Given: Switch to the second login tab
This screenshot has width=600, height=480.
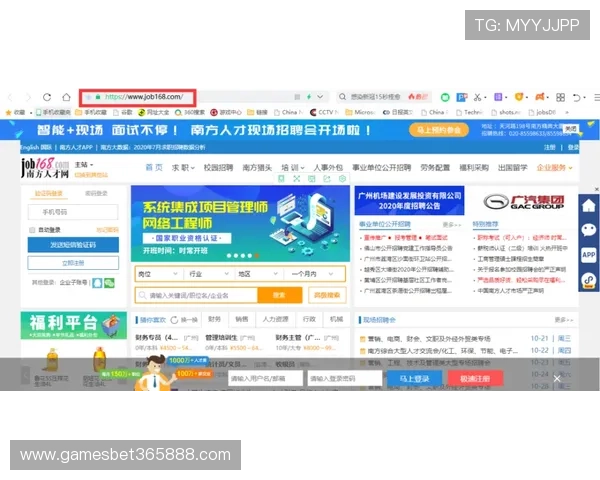Looking at the screenshot, I should 96,193.
